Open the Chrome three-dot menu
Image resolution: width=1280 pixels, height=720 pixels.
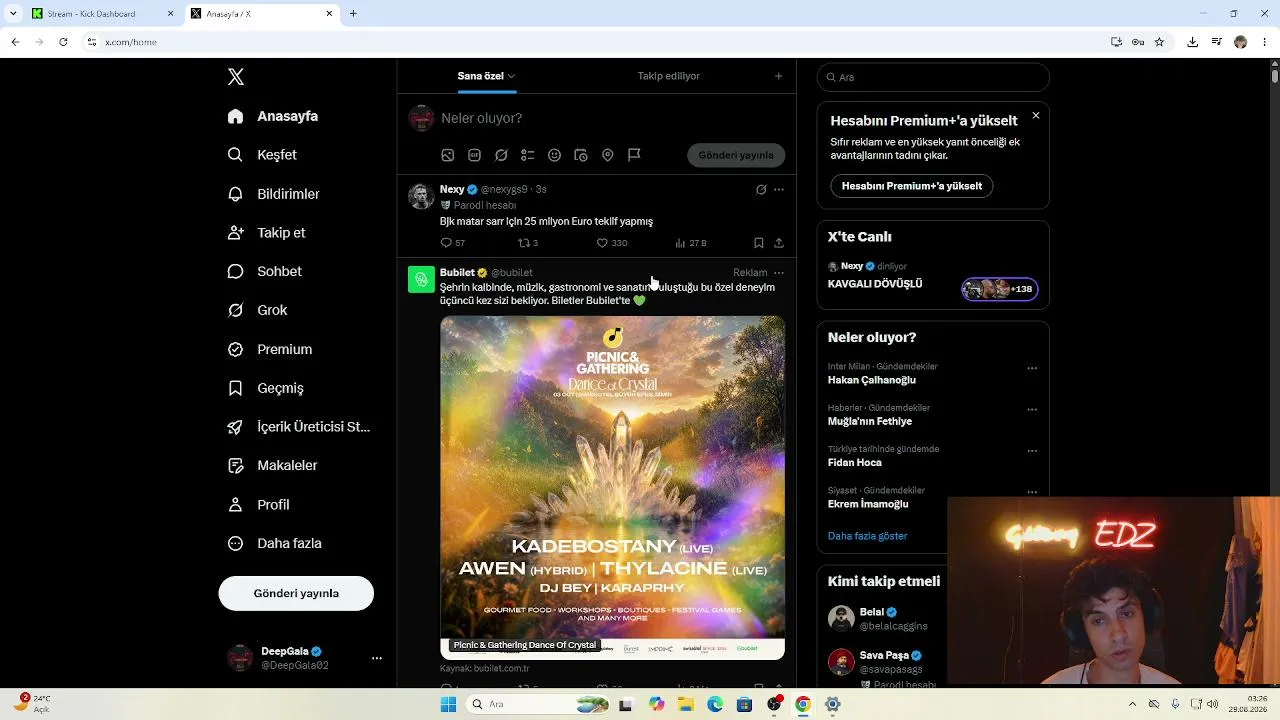click(1265, 42)
